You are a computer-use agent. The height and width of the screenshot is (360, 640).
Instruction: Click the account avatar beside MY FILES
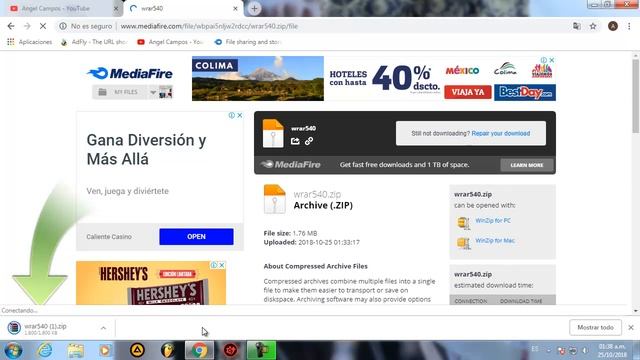(x=166, y=92)
